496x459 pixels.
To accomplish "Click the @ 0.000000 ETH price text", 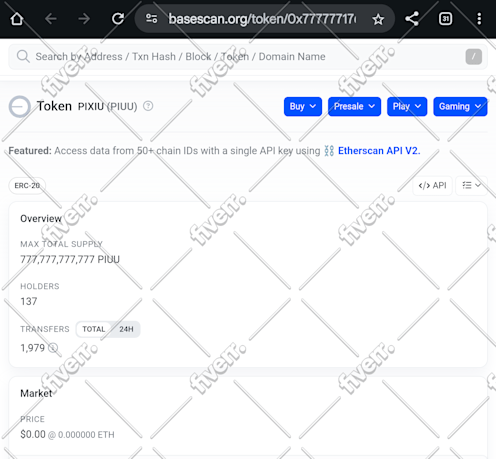I will click(x=81, y=435).
